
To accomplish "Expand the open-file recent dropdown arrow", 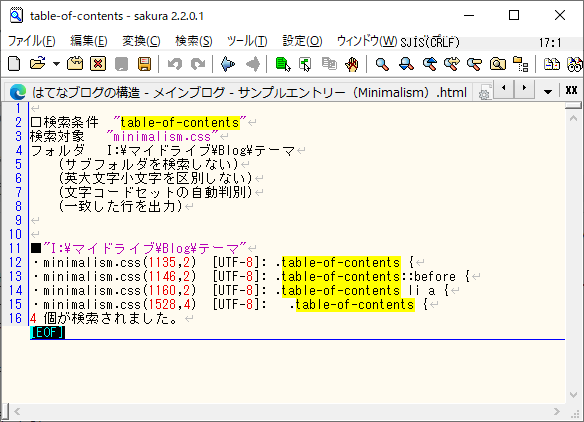I will pyautogui.click(x=56, y=64).
